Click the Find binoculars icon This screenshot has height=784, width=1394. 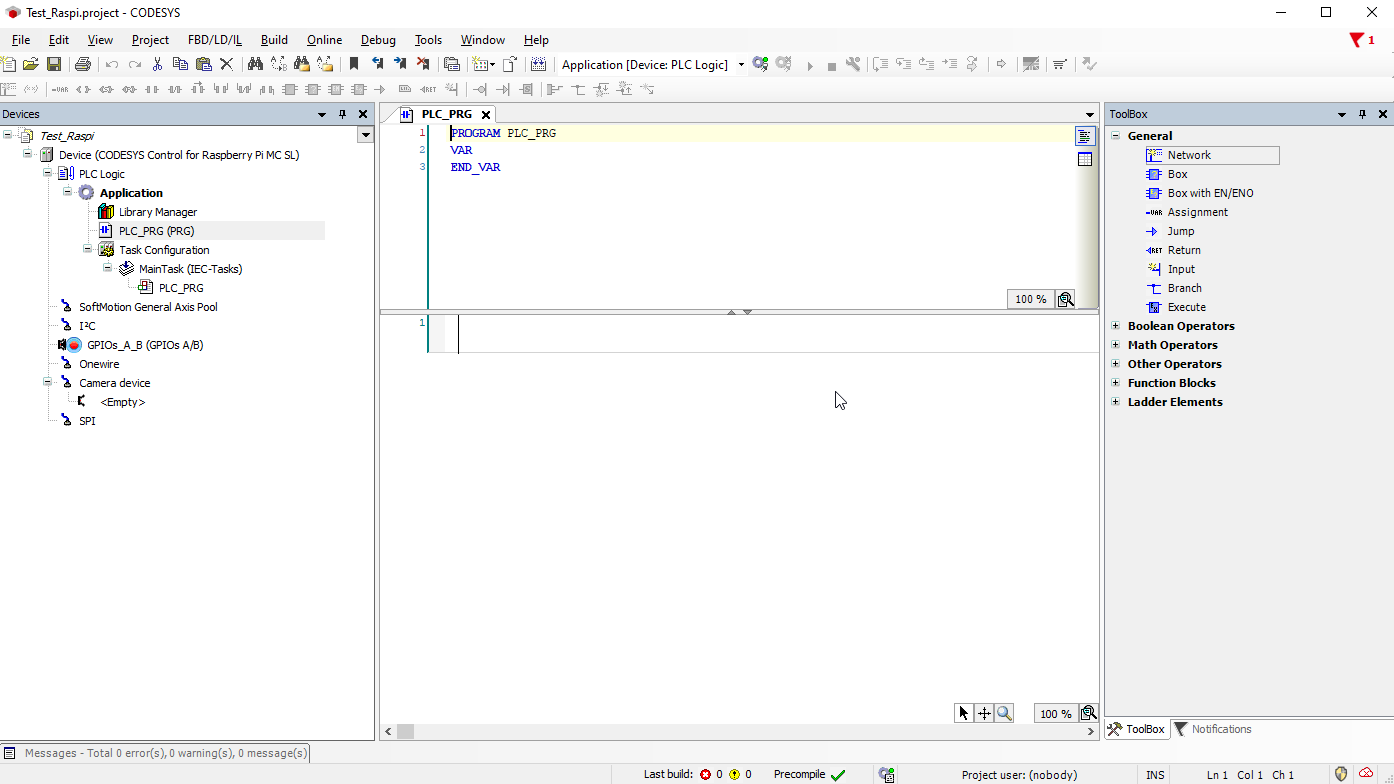tap(255, 64)
